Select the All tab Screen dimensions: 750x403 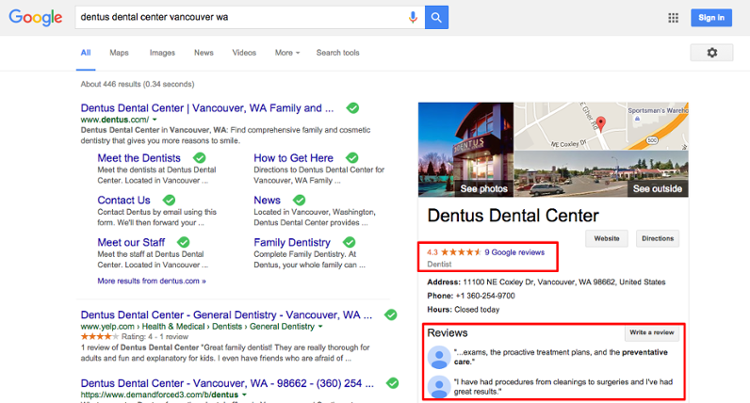(x=86, y=53)
